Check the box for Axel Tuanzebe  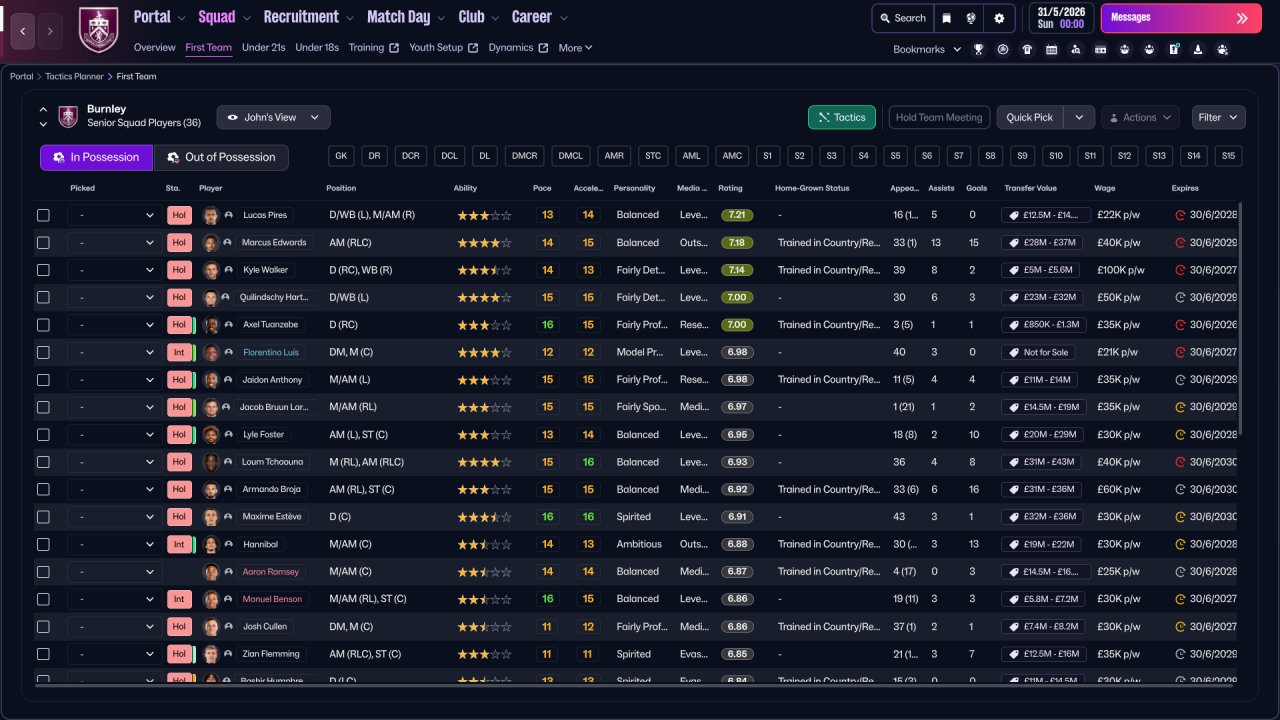pos(43,325)
